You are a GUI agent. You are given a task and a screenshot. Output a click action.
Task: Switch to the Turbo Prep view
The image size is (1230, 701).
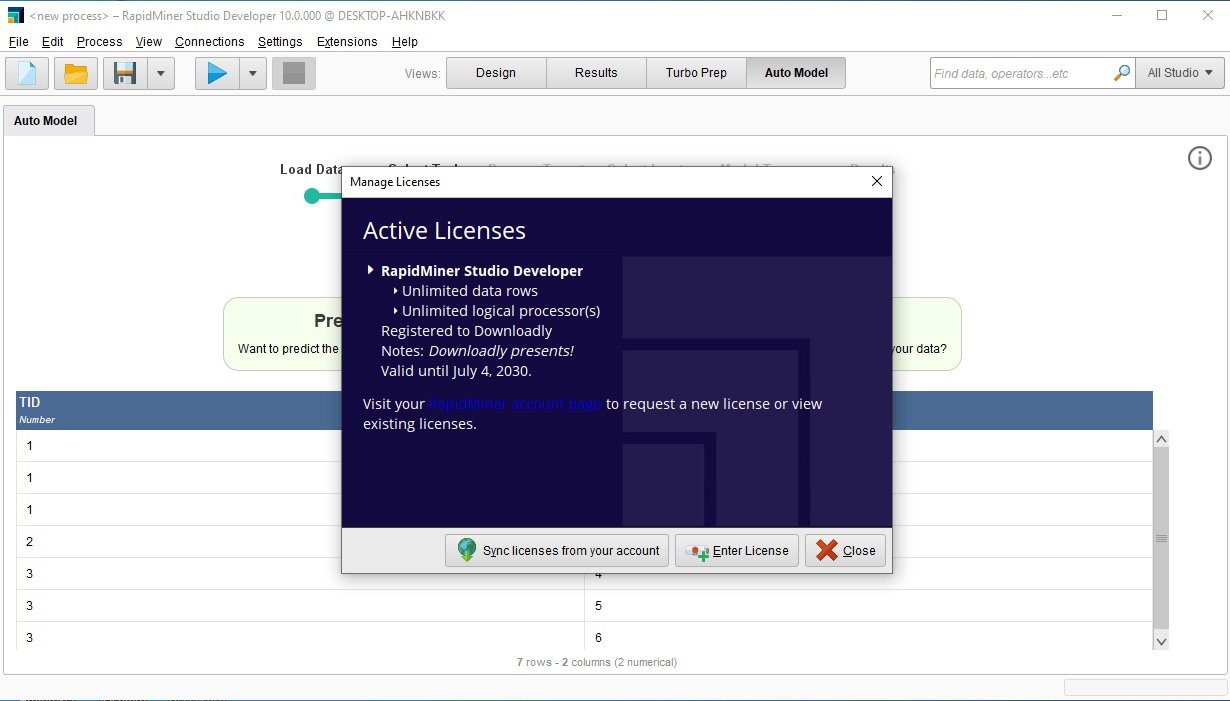696,73
